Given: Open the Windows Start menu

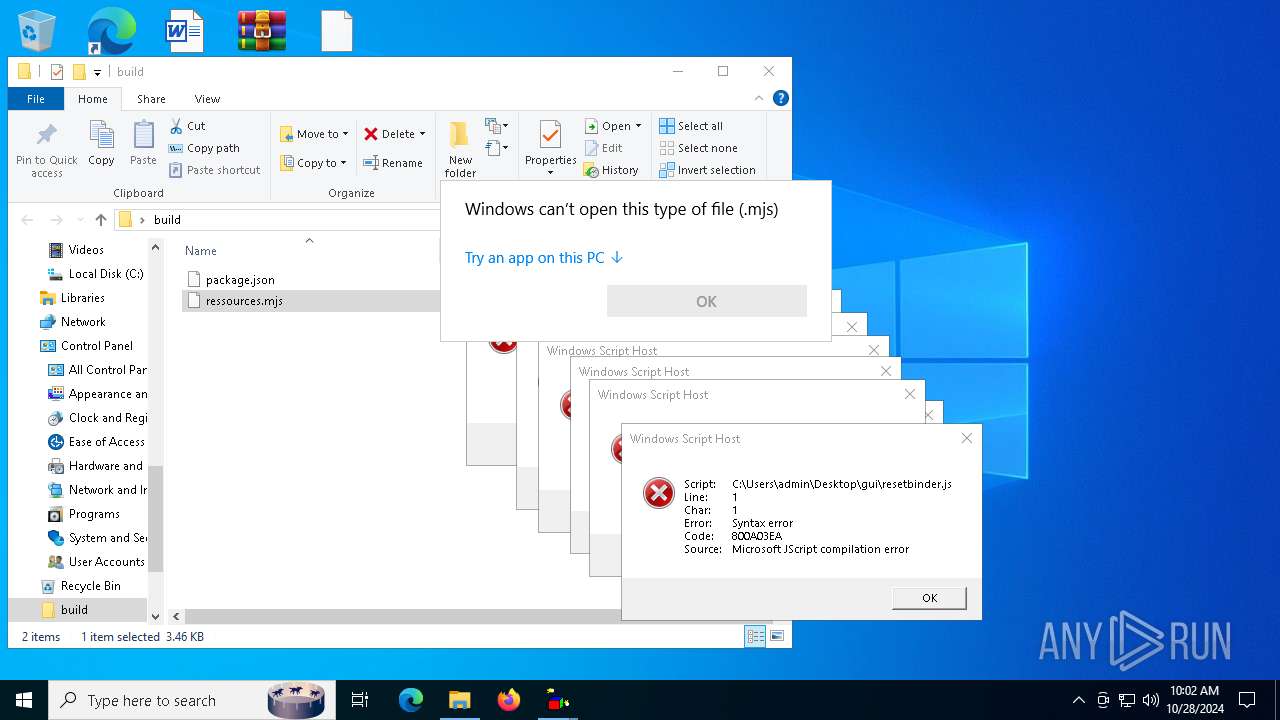Looking at the screenshot, I should [24, 700].
